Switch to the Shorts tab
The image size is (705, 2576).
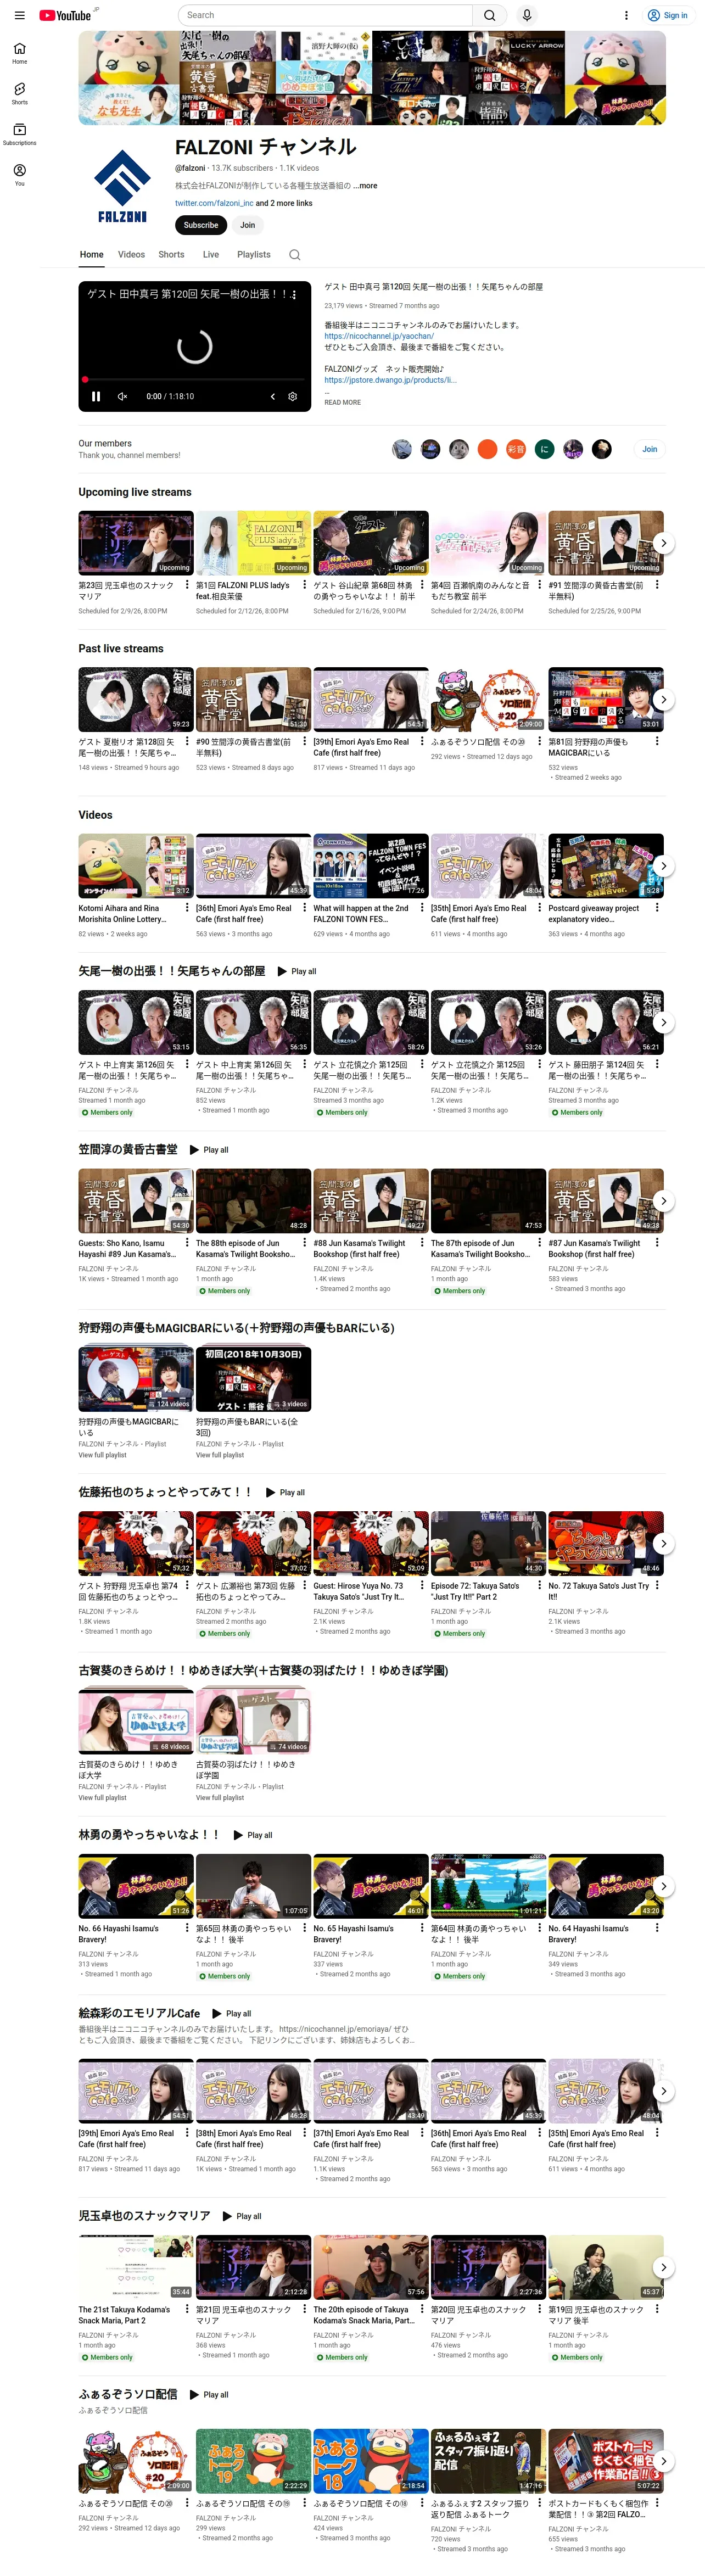pyautogui.click(x=171, y=254)
